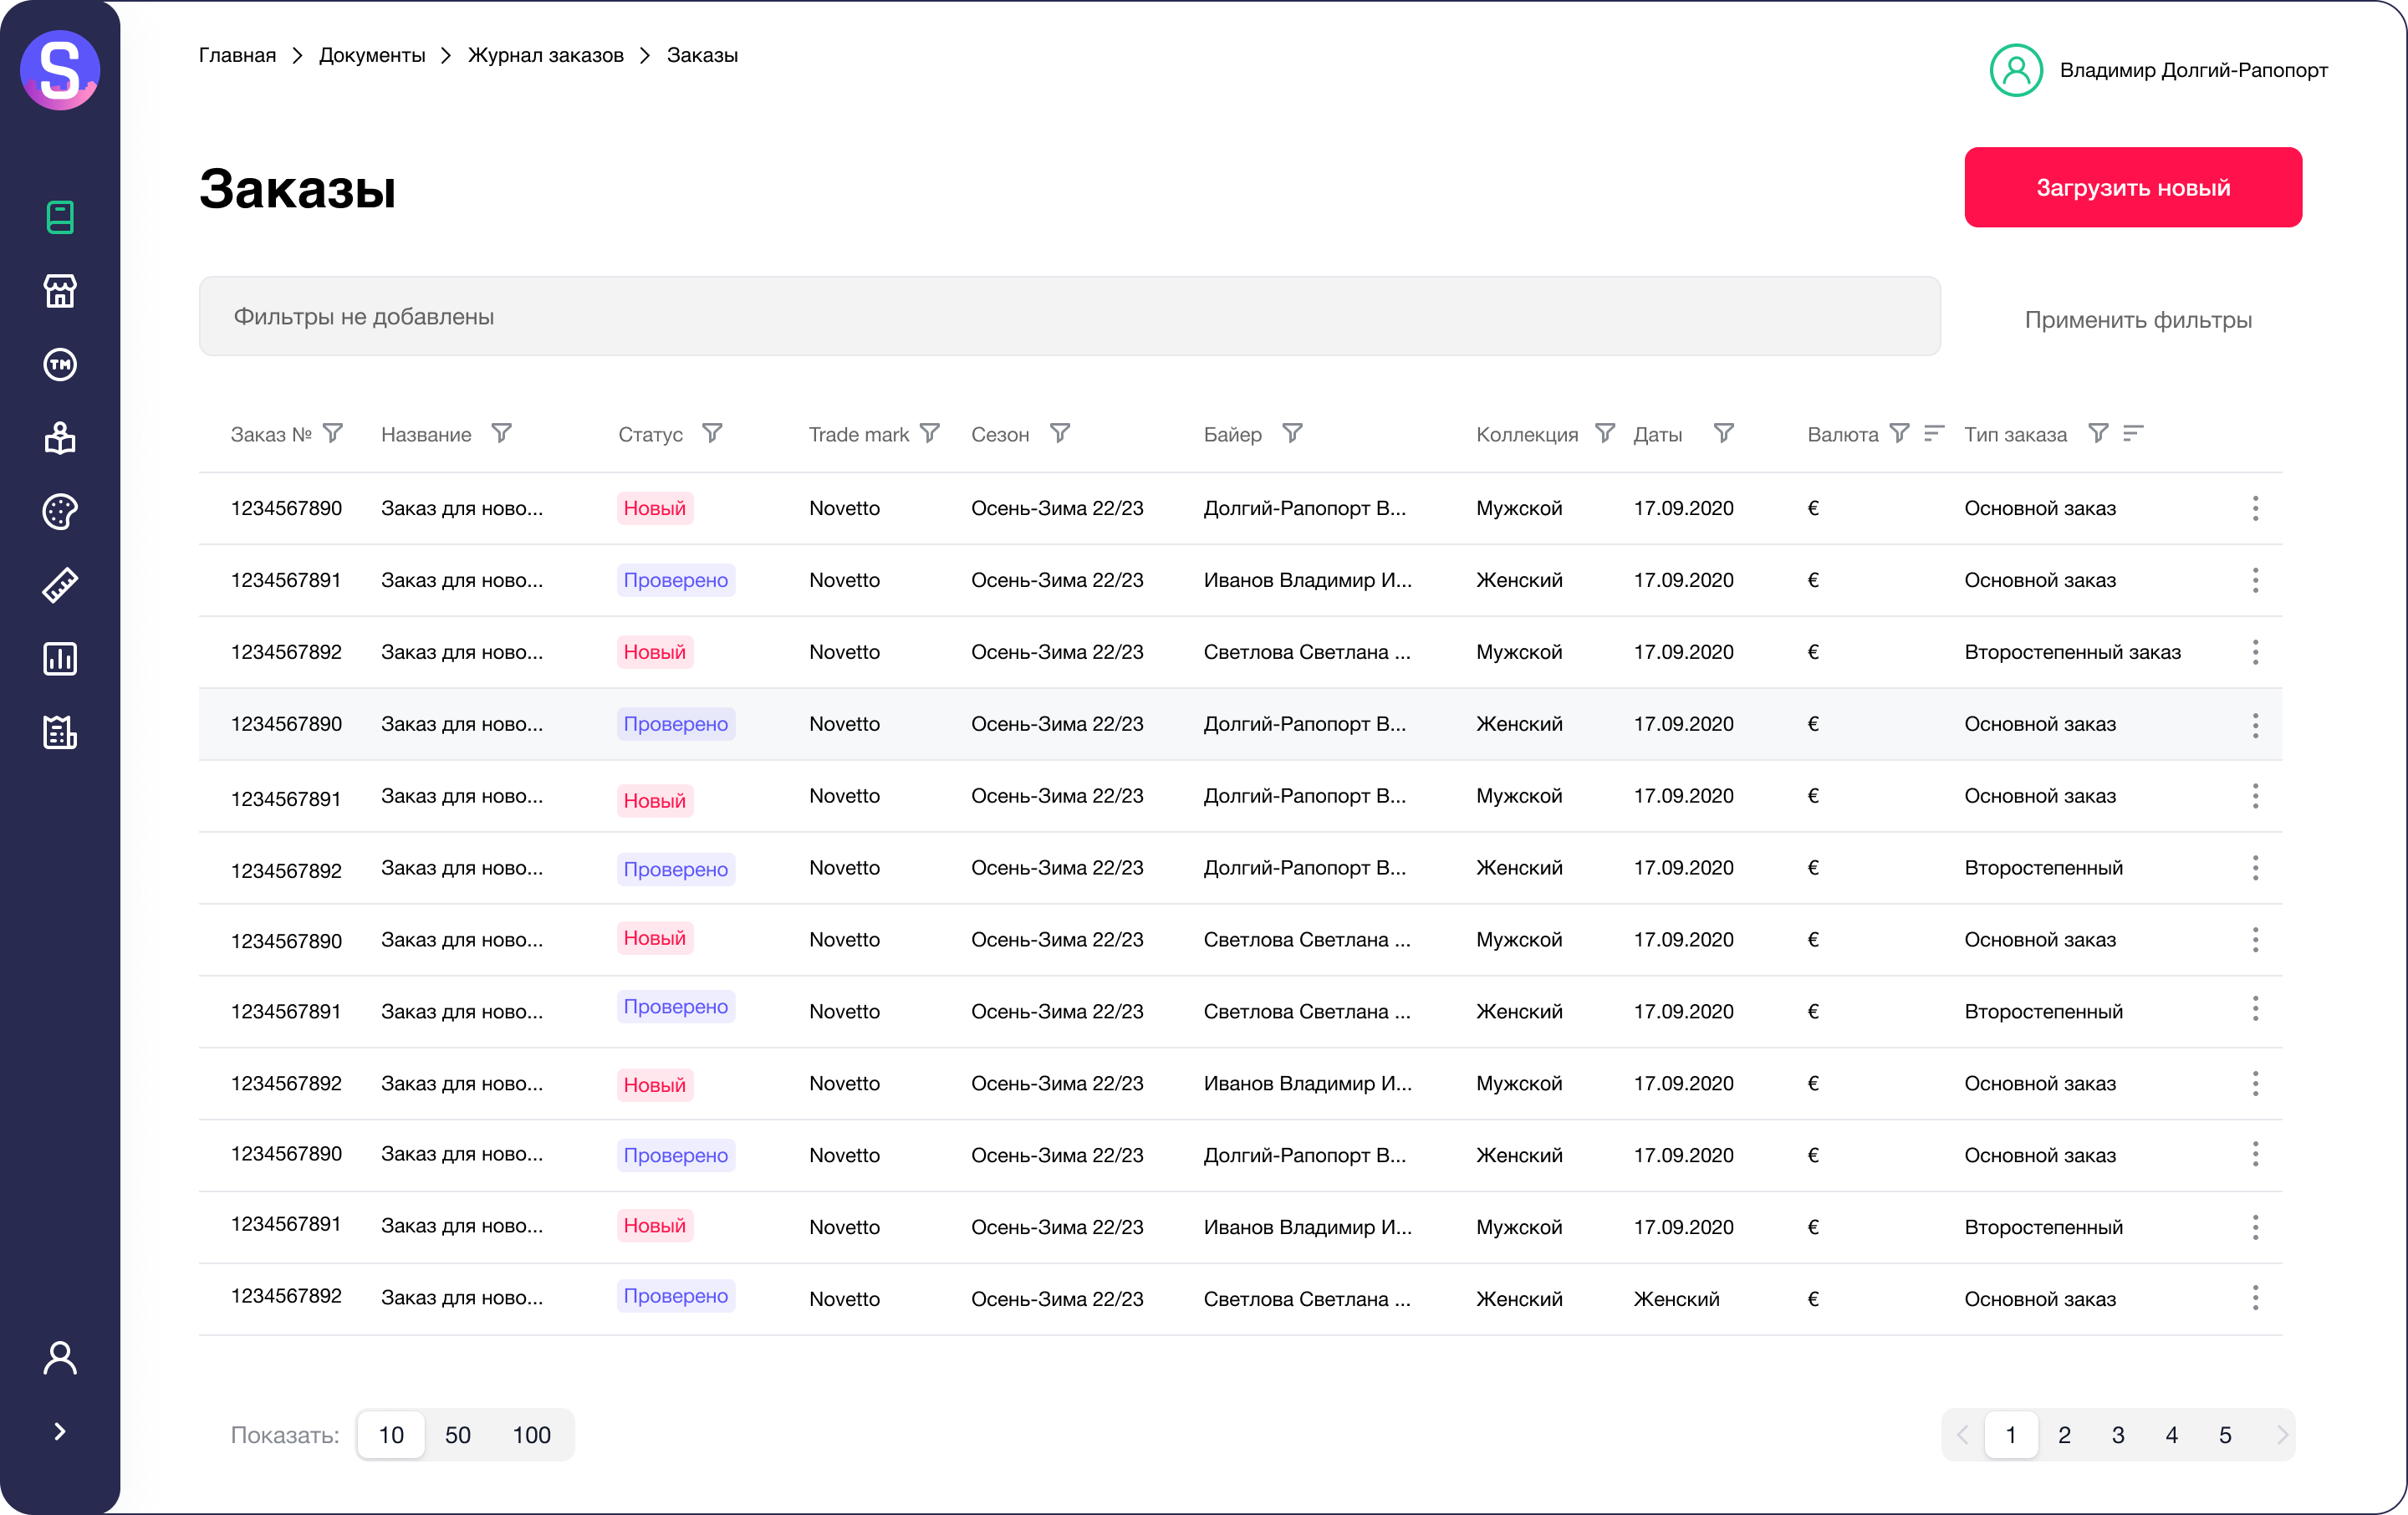Show 50 rows per page
The image size is (2408, 1515).
(x=457, y=1435)
